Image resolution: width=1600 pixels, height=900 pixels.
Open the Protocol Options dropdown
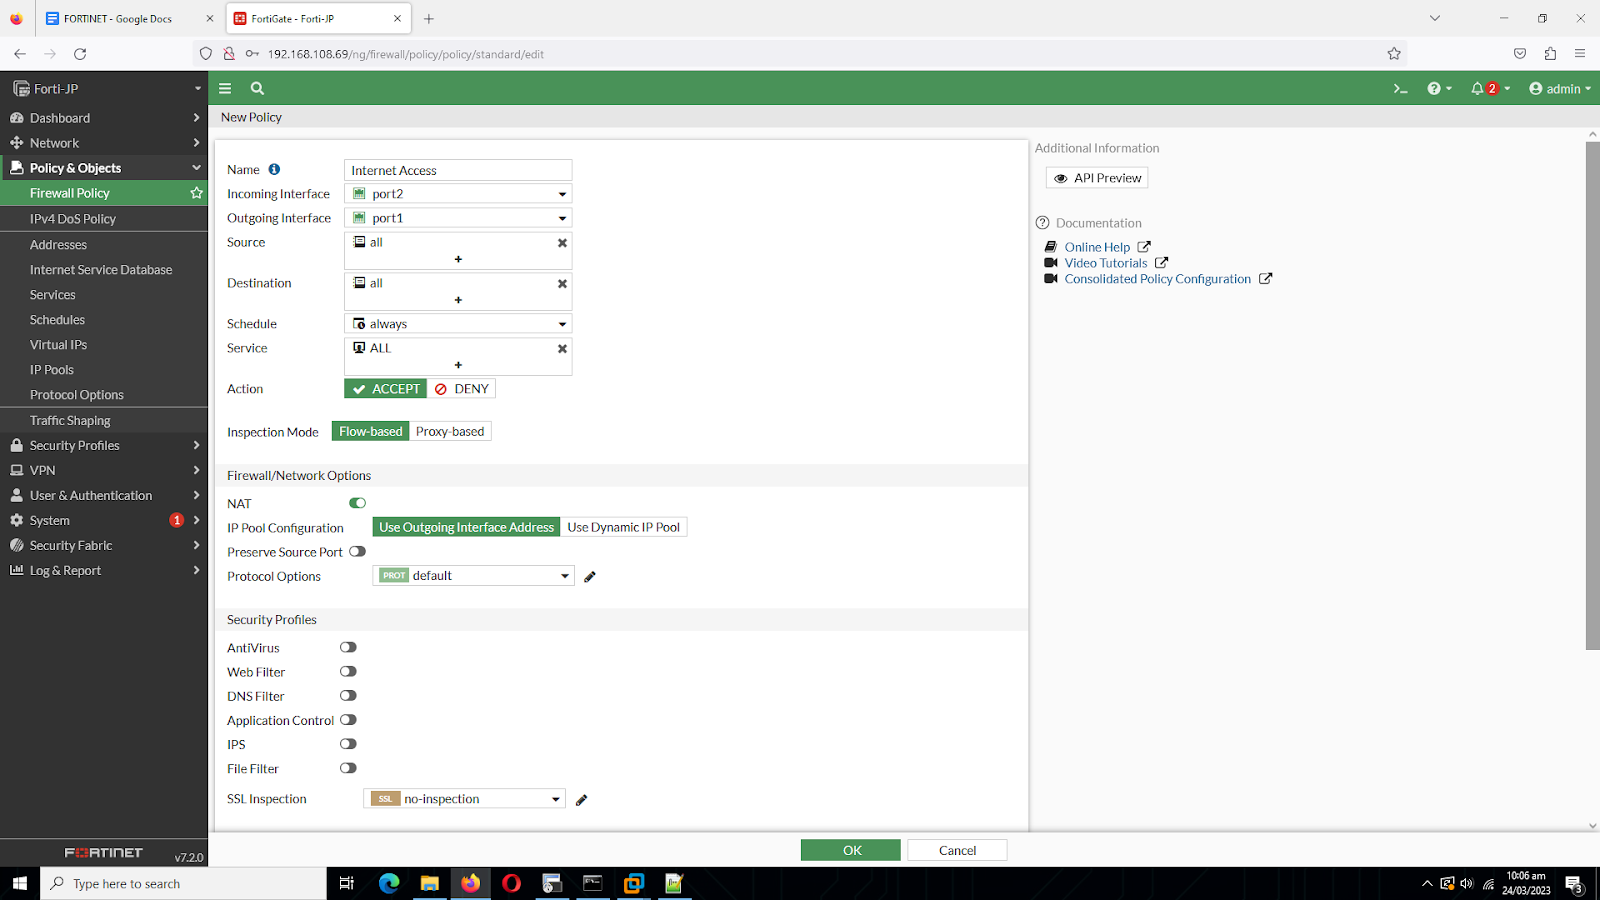(473, 575)
